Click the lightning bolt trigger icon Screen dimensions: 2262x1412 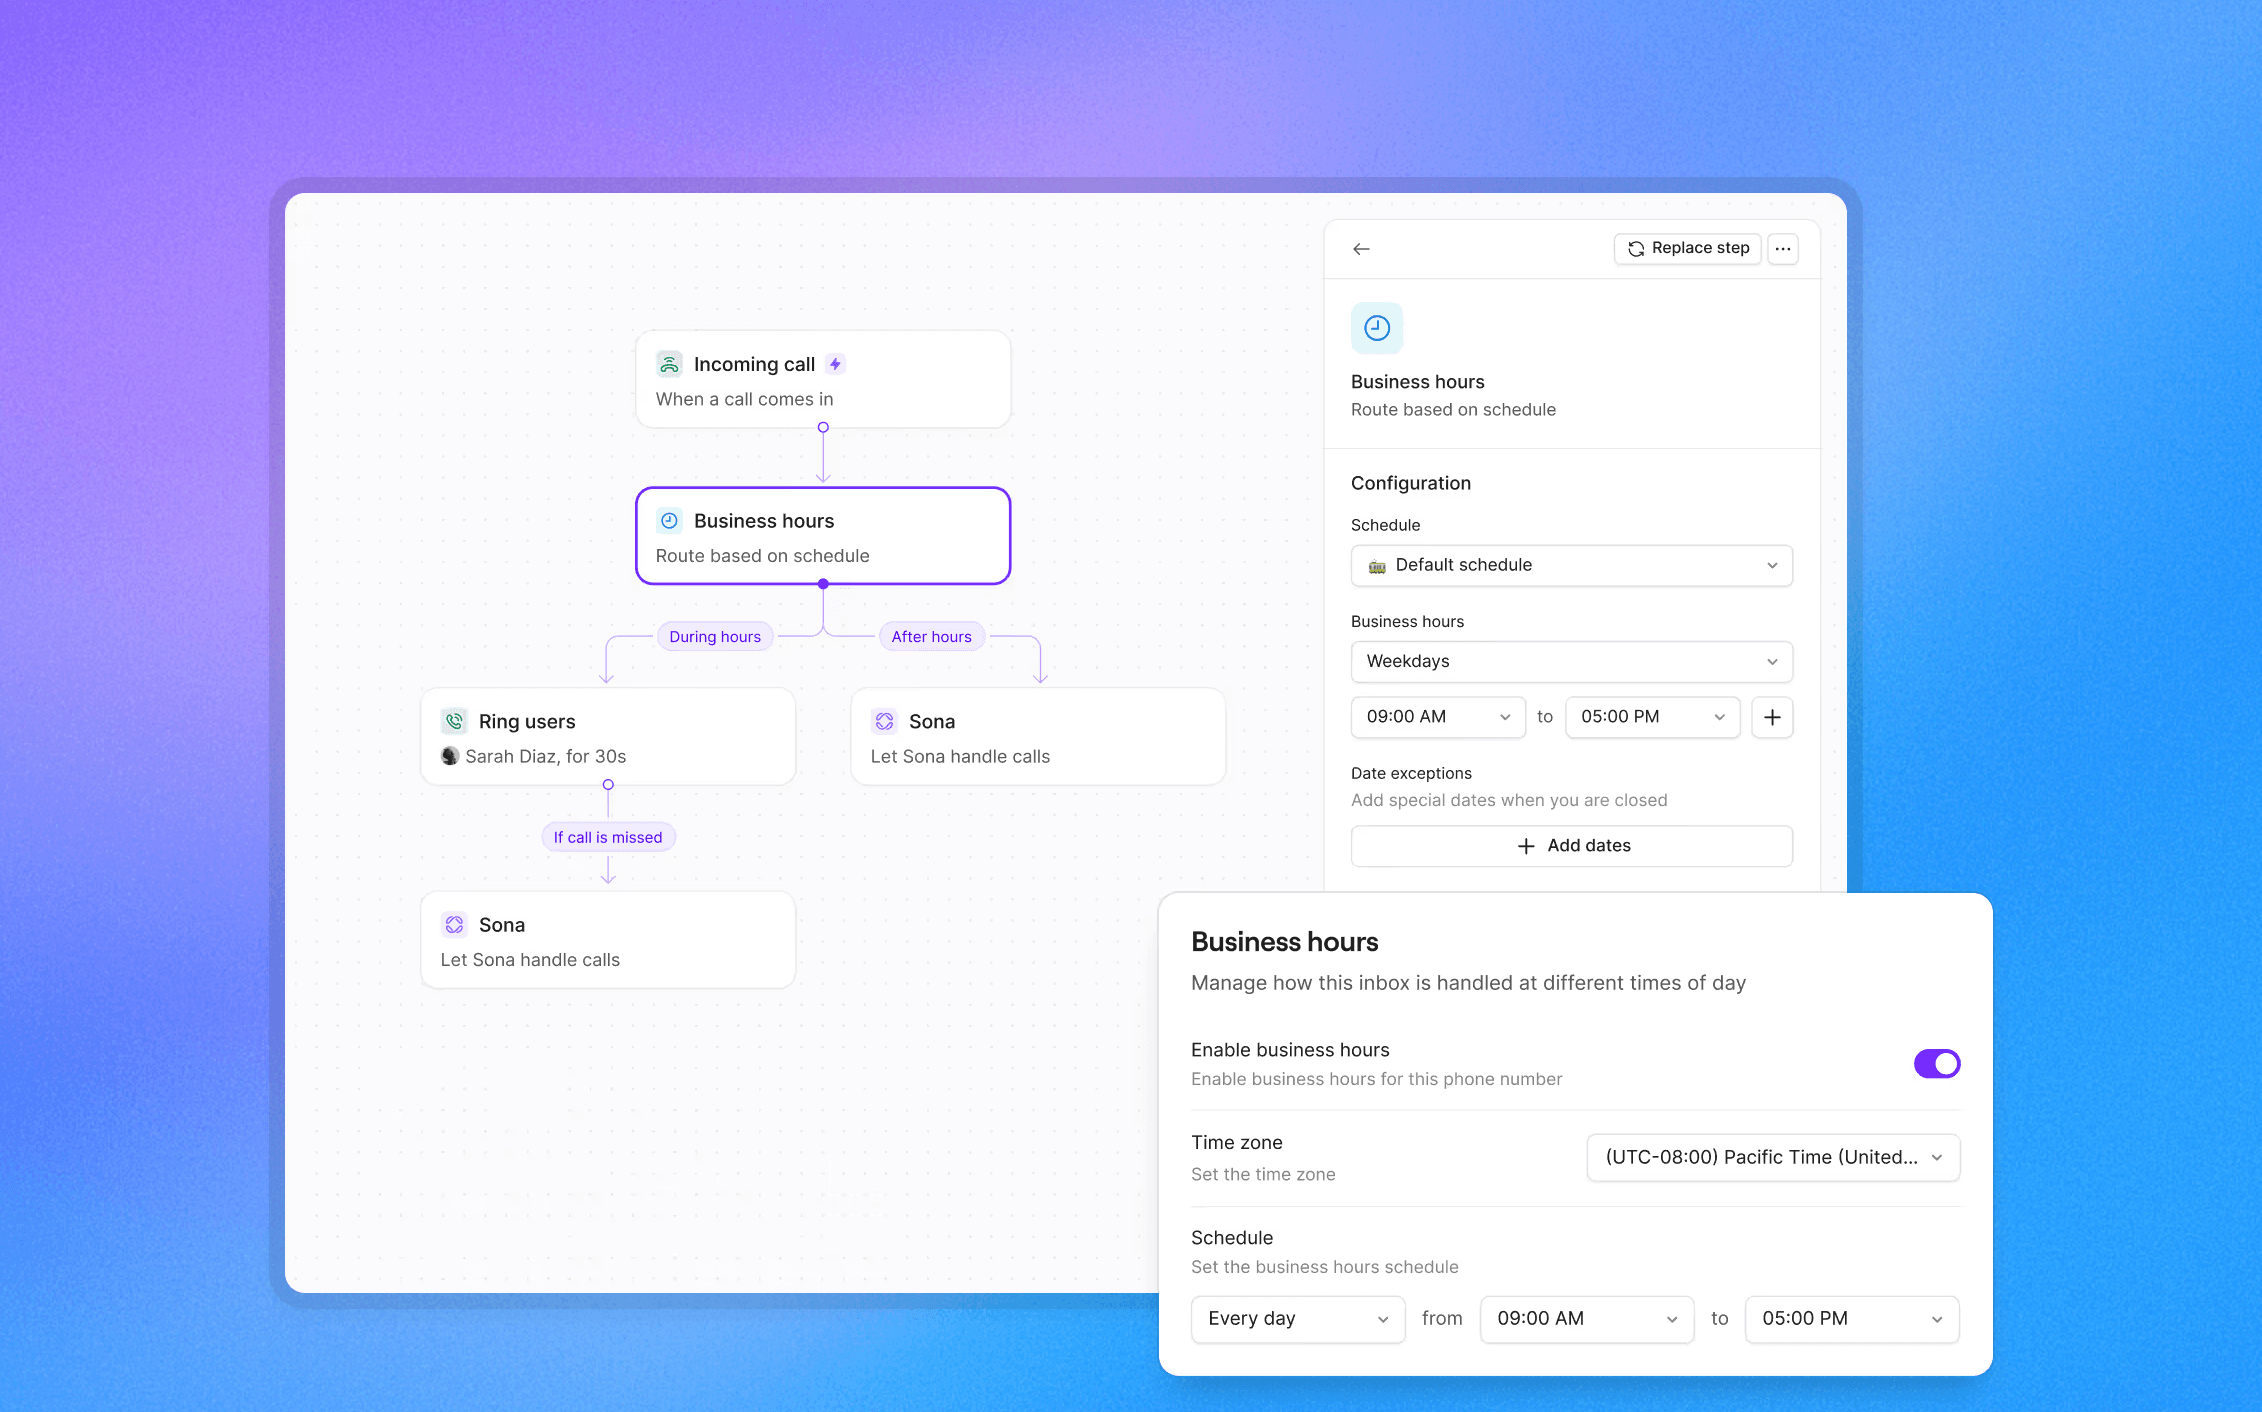(835, 364)
